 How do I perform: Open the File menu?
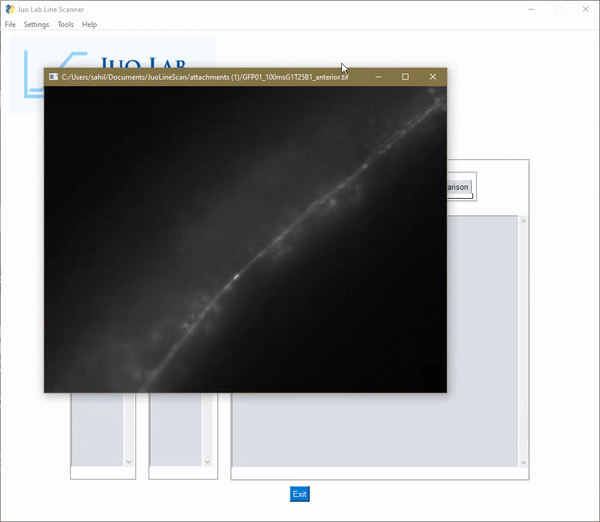10,24
